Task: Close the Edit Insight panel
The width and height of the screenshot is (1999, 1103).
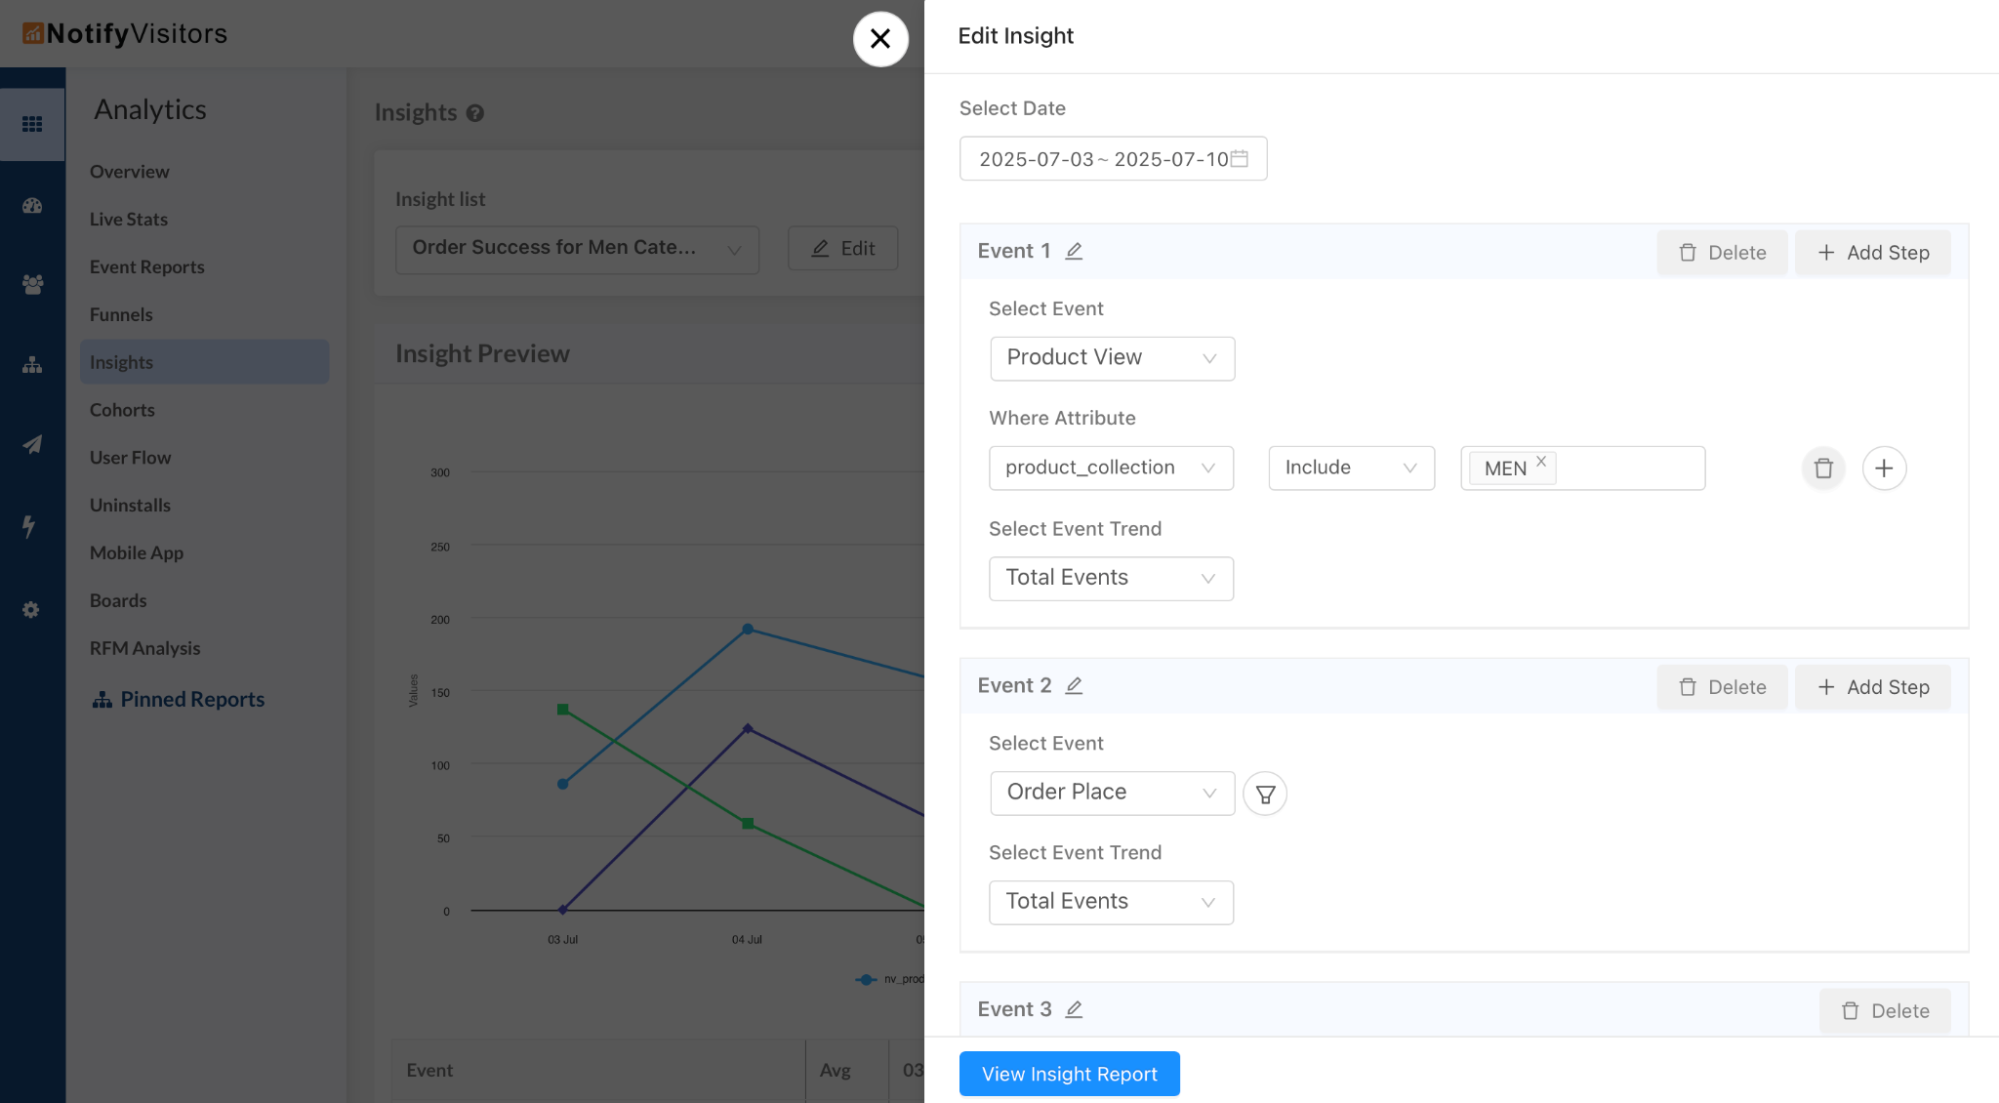Action: 880,39
